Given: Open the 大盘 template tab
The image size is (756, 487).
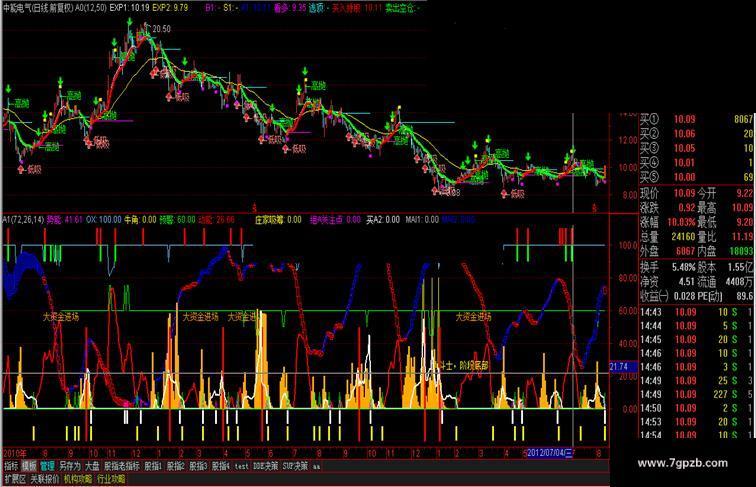Looking at the screenshot, I should (92, 466).
